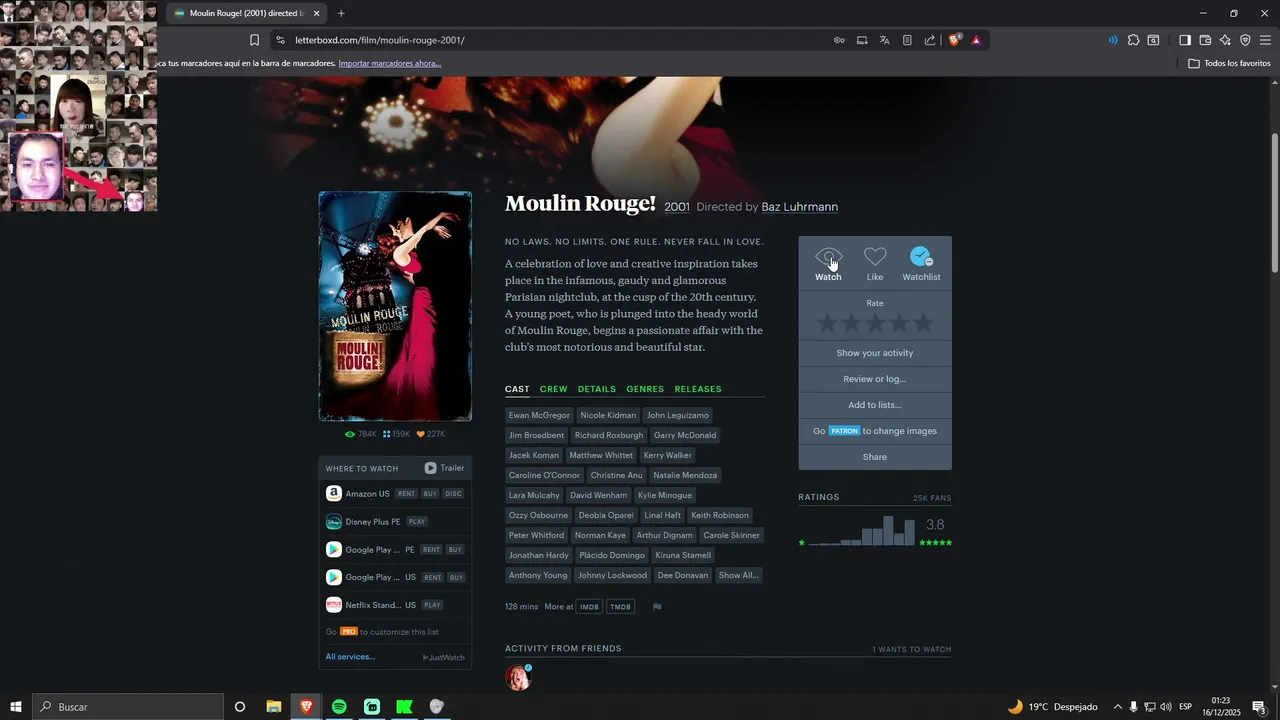View 159K lists count
Image resolution: width=1280 pixels, height=720 pixels.
pos(397,434)
